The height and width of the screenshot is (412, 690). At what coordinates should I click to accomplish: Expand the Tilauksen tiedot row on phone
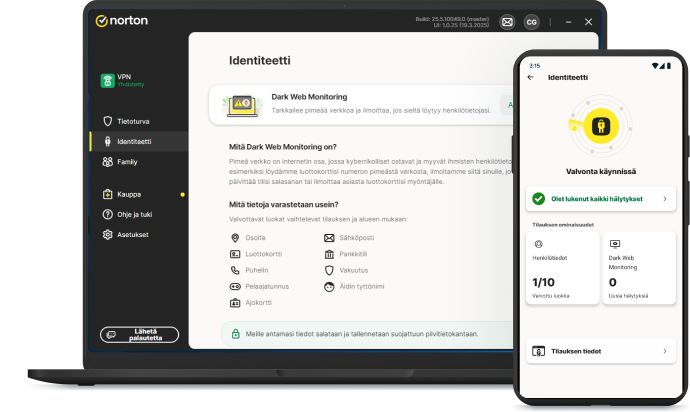(x=600, y=351)
